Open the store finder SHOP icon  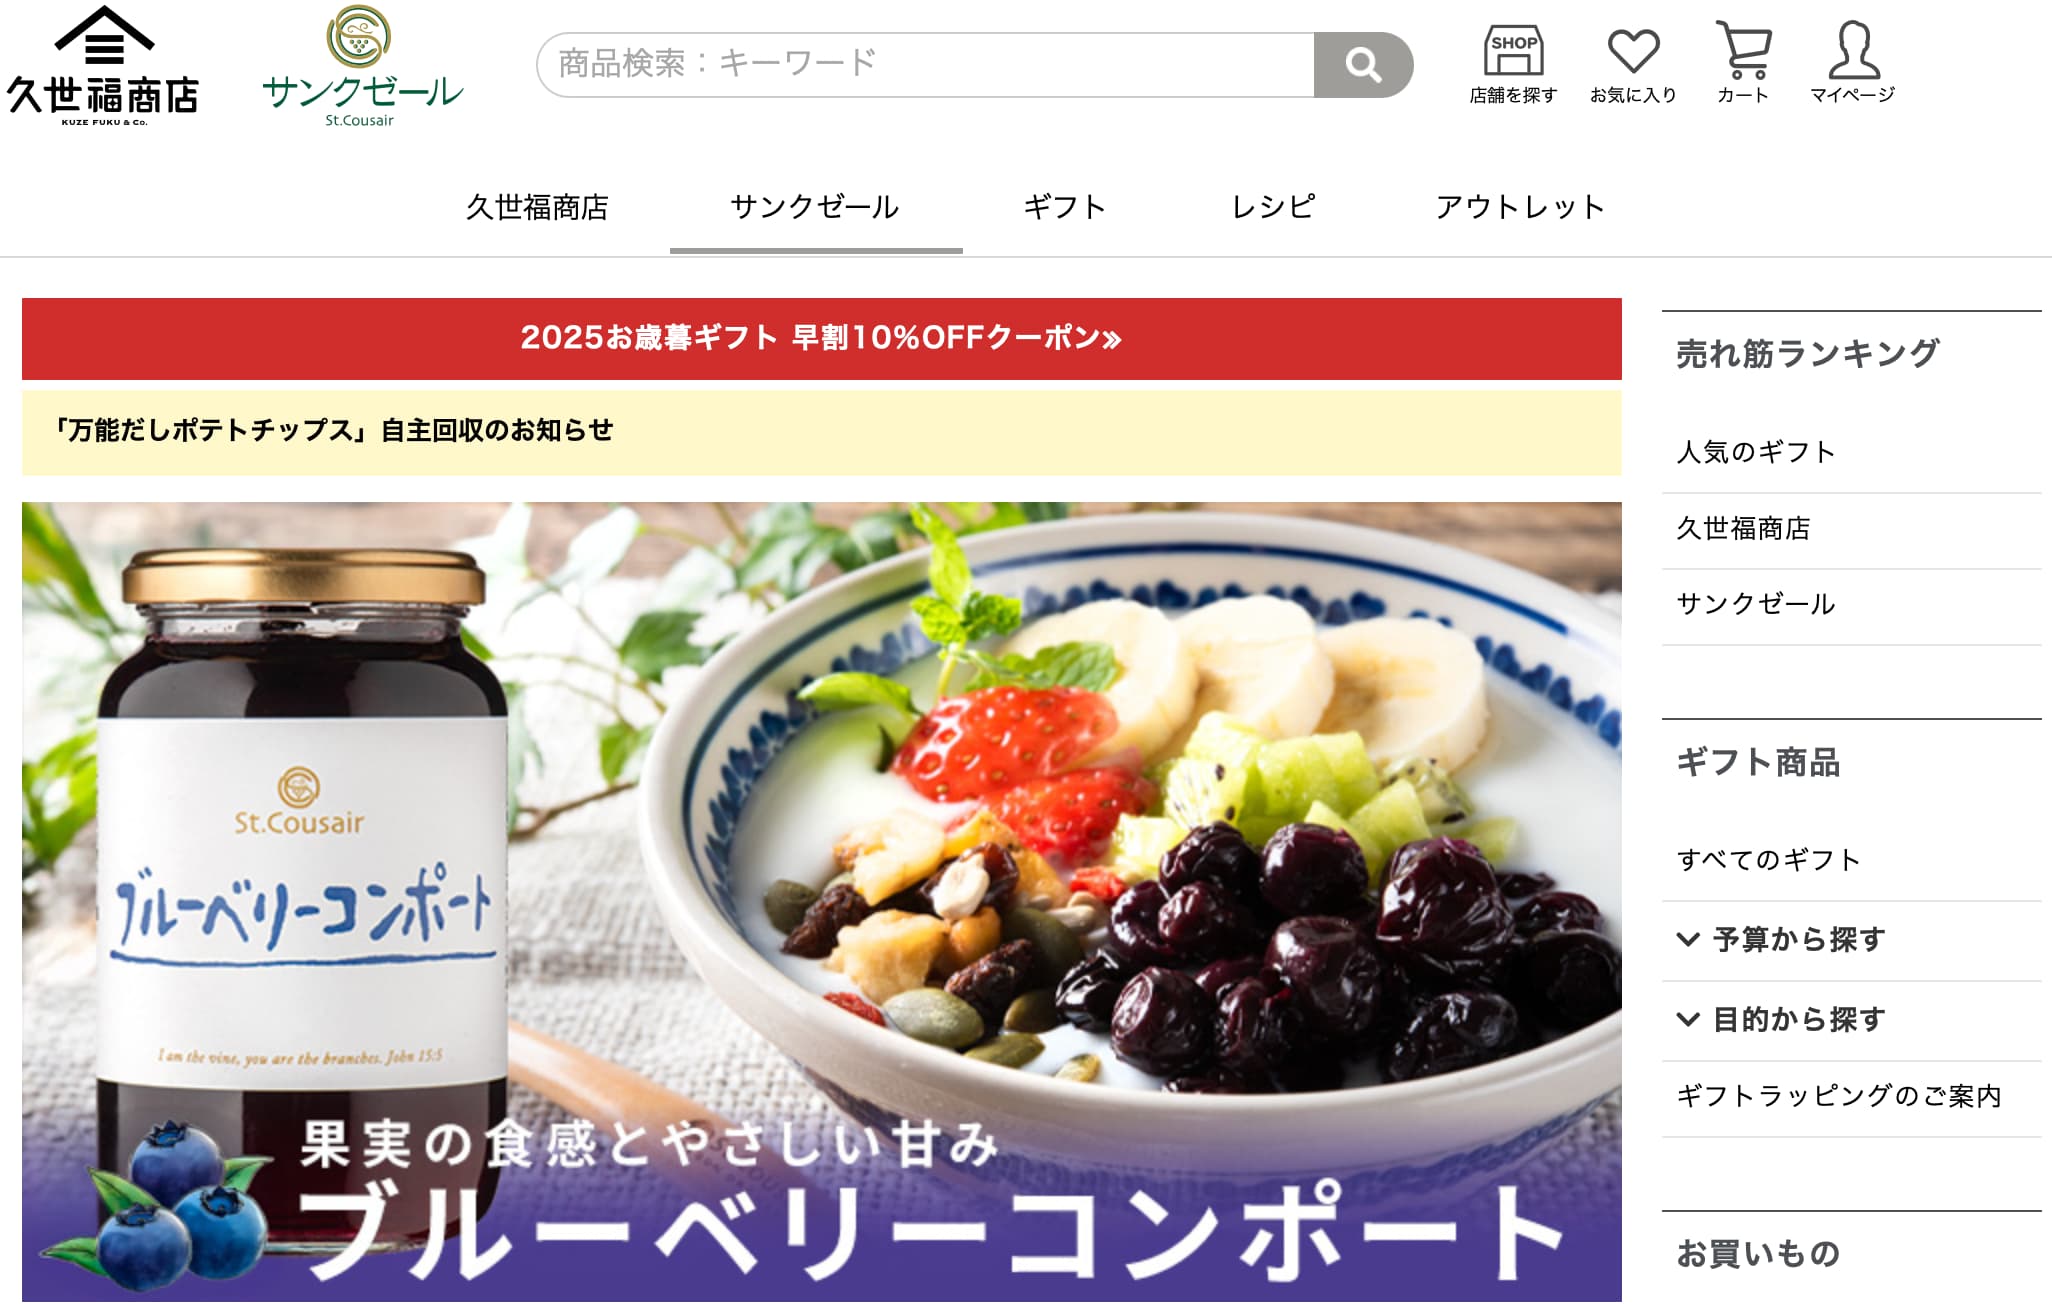pyautogui.click(x=1513, y=64)
